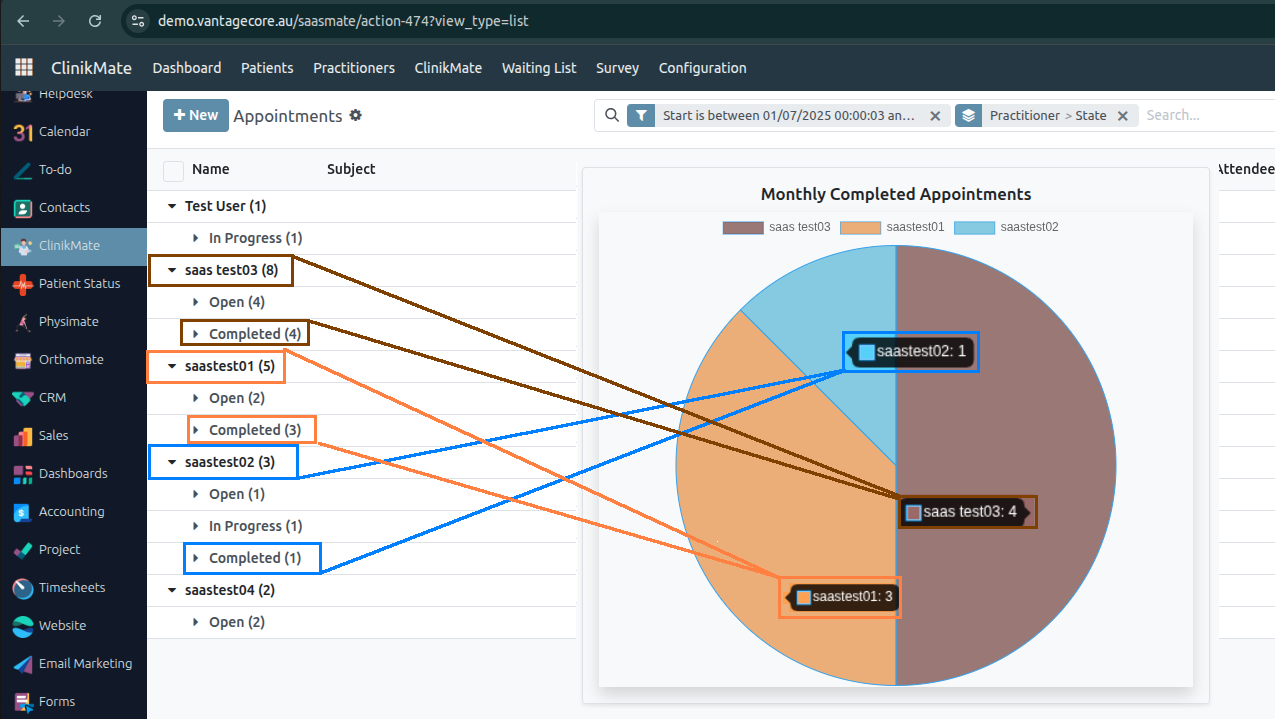The height and width of the screenshot is (719, 1275).
Task: Click the New appointment button
Action: tap(196, 116)
